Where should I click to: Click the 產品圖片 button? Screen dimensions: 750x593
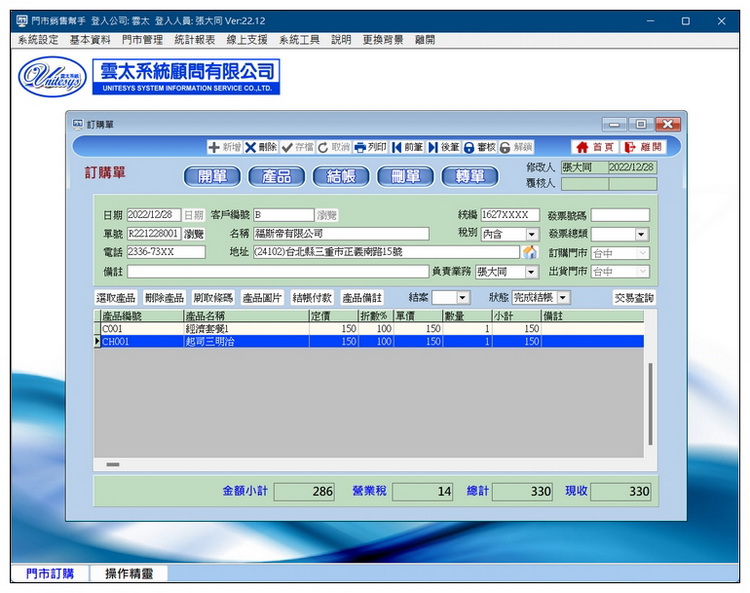262,298
